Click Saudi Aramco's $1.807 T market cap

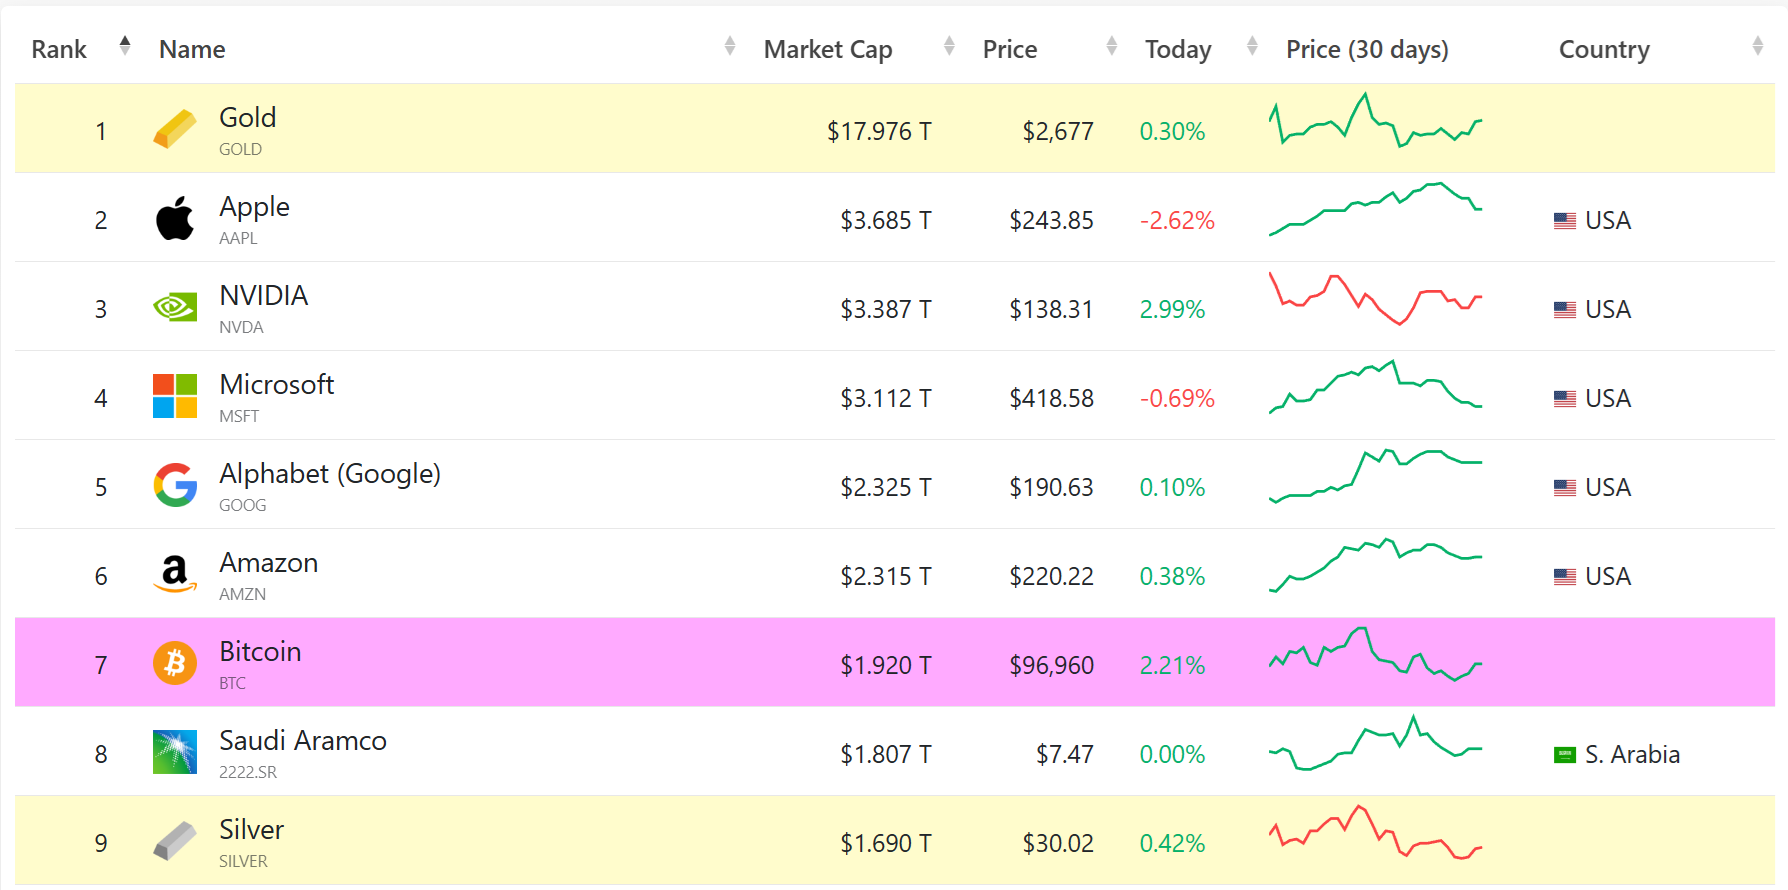tap(886, 754)
